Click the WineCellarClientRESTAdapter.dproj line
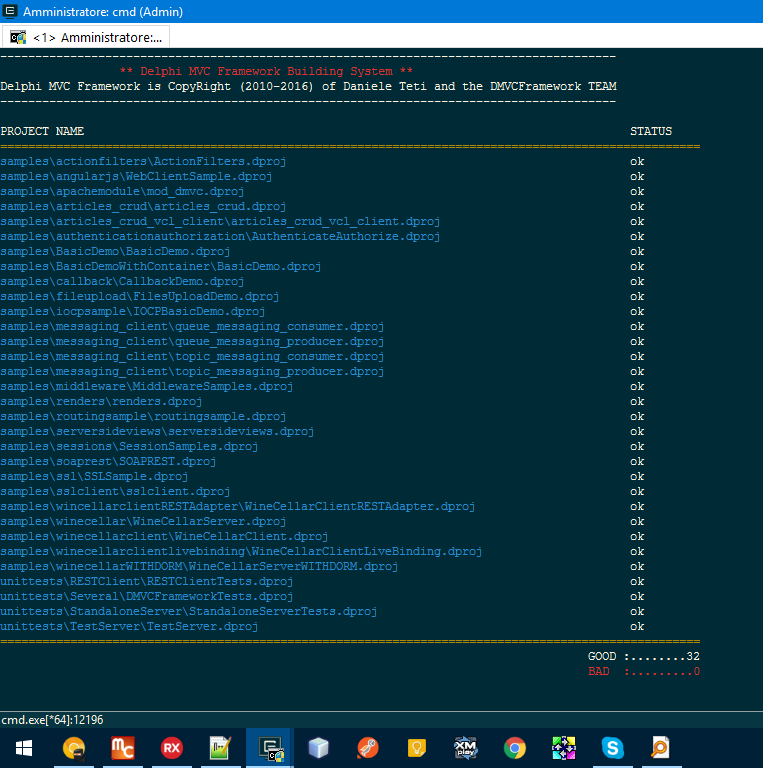 pyautogui.click(x=238, y=507)
